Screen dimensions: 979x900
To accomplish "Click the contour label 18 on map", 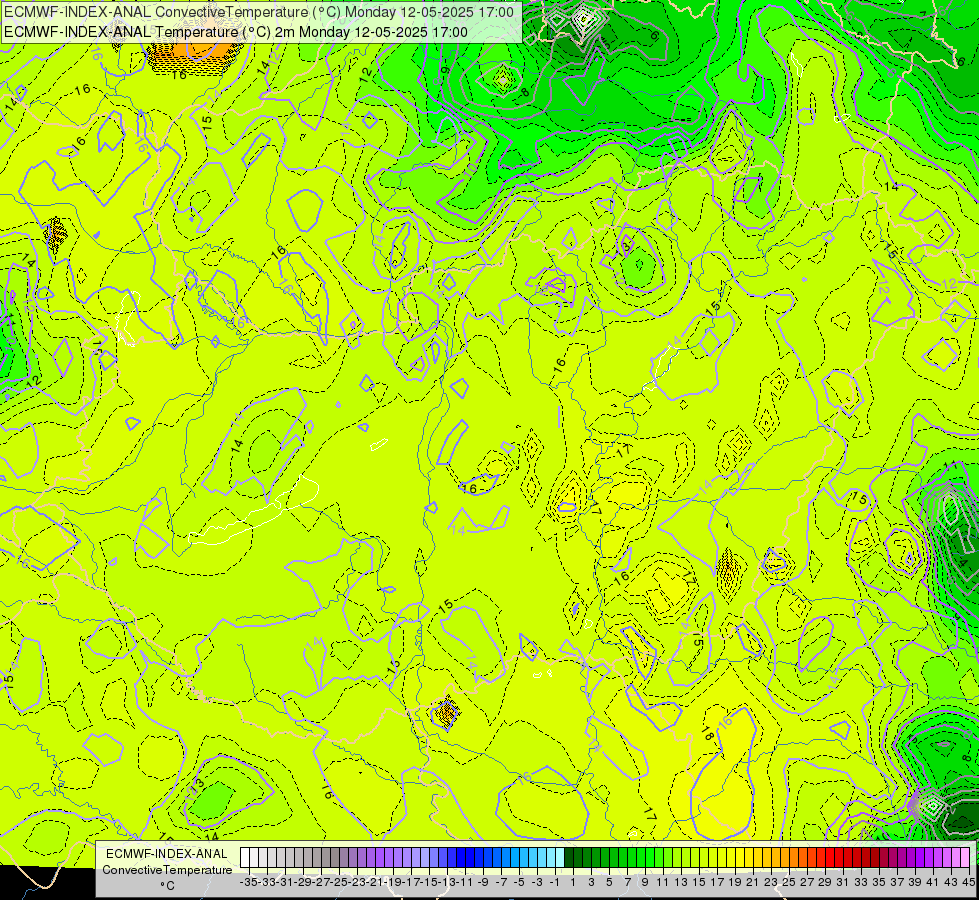I will click(707, 734).
